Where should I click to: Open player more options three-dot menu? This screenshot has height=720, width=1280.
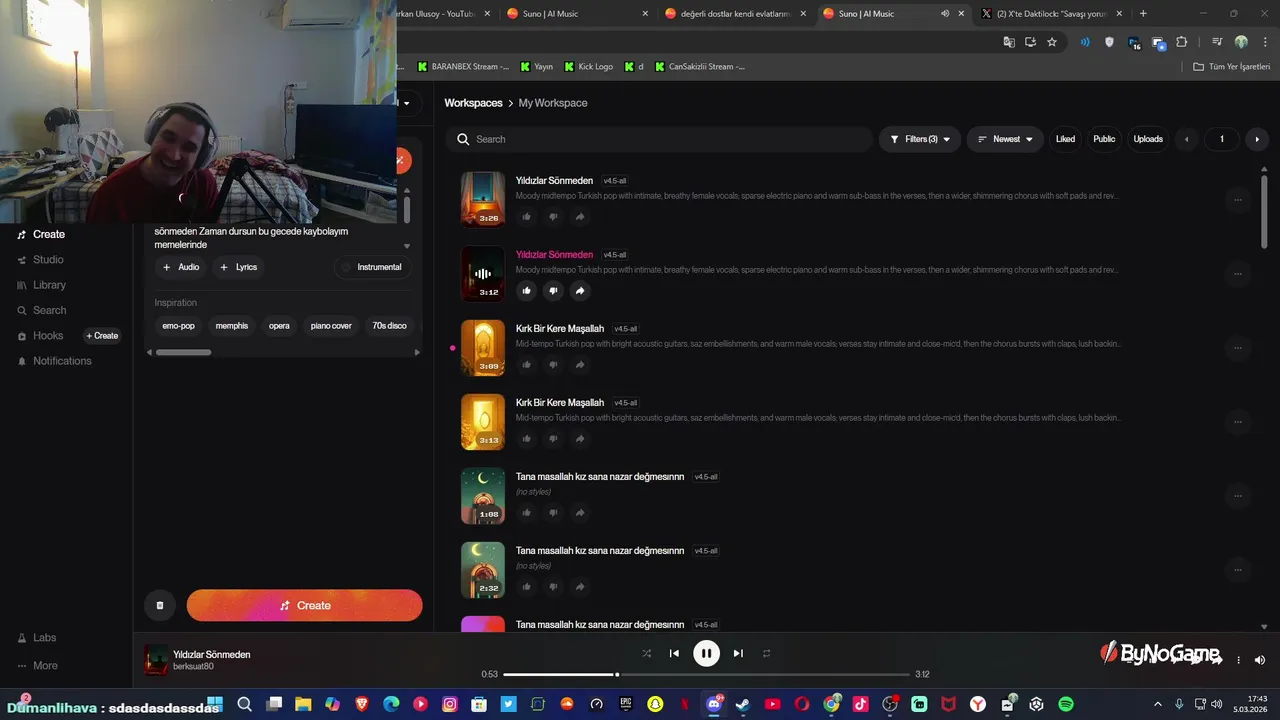pos(1238,660)
